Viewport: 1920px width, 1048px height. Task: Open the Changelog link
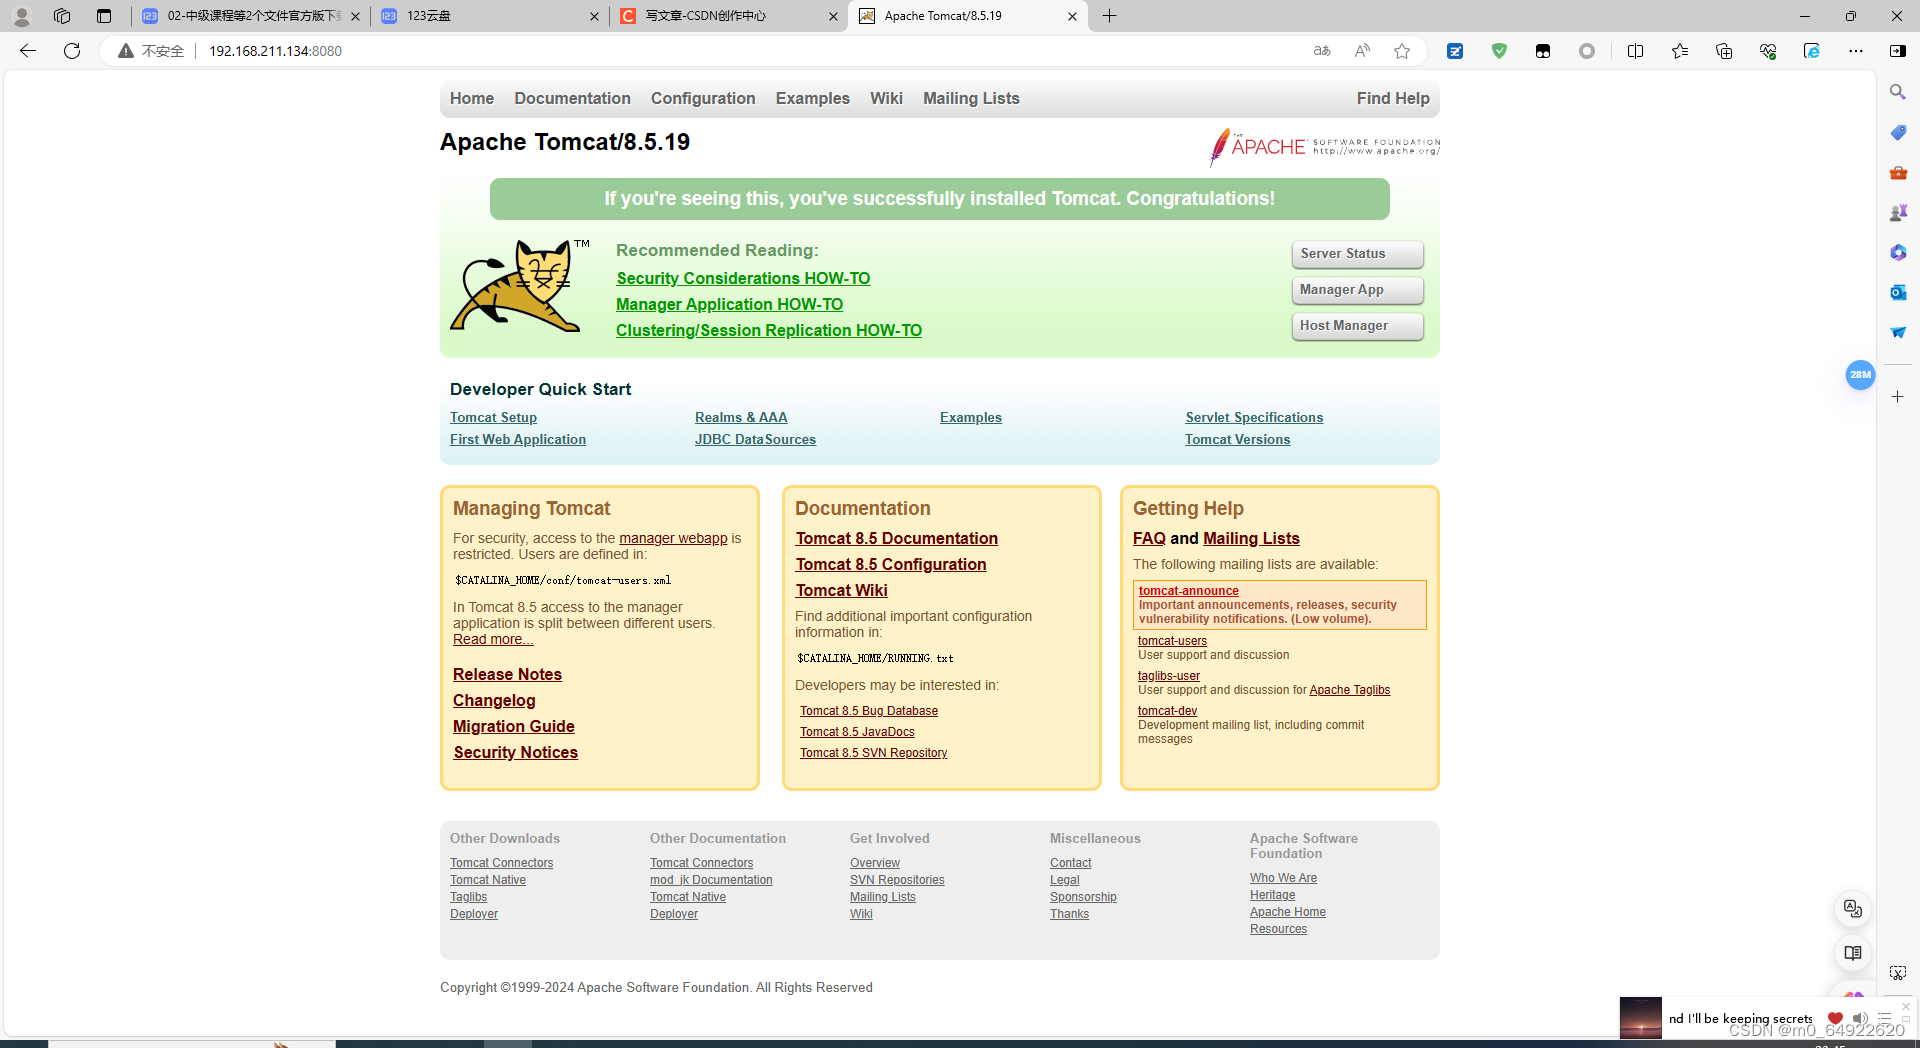tap(494, 700)
